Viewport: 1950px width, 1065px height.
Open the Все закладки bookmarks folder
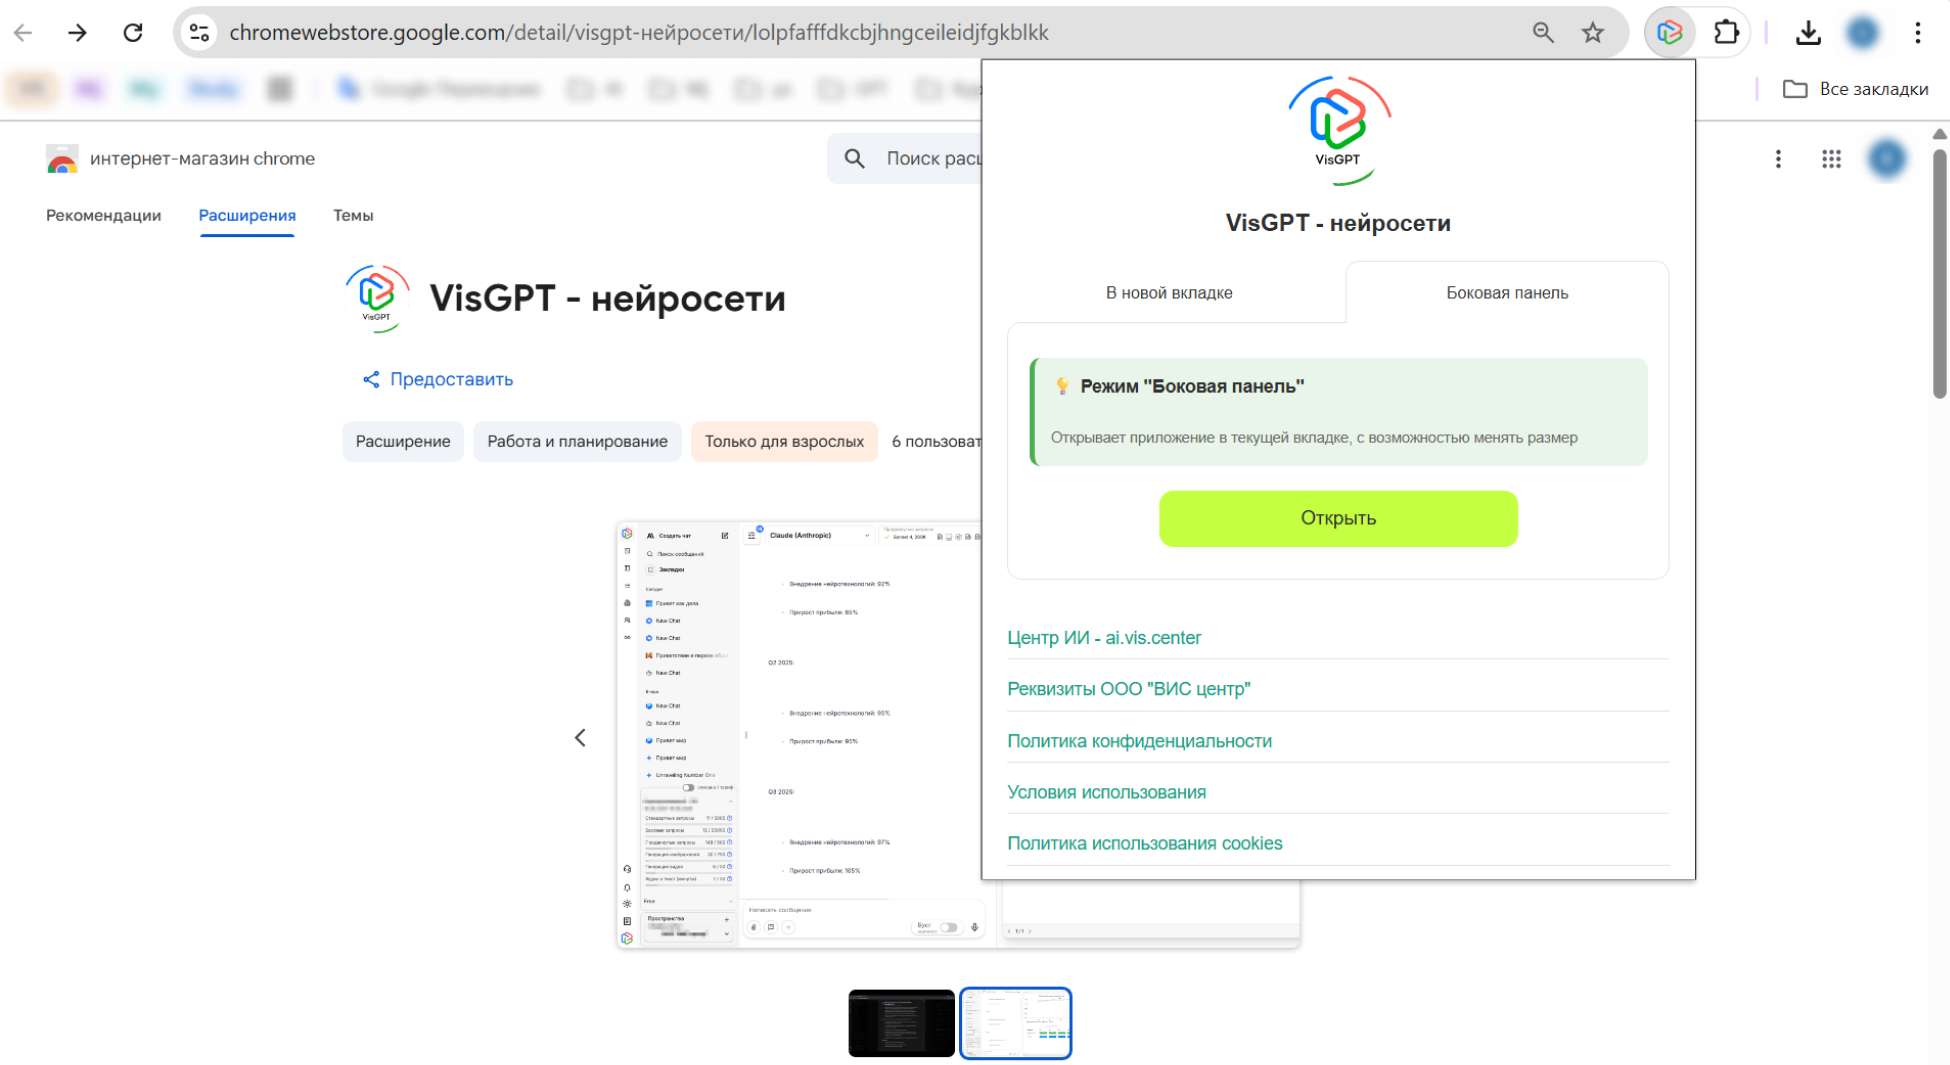[x=1855, y=89]
